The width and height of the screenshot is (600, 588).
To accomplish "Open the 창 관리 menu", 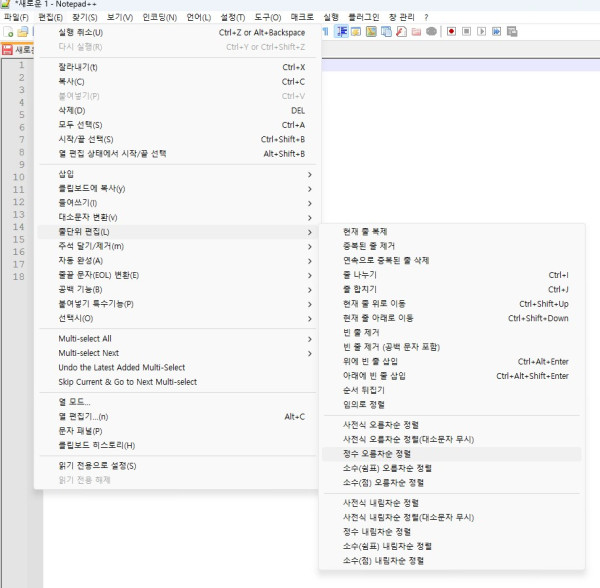I will [401, 17].
